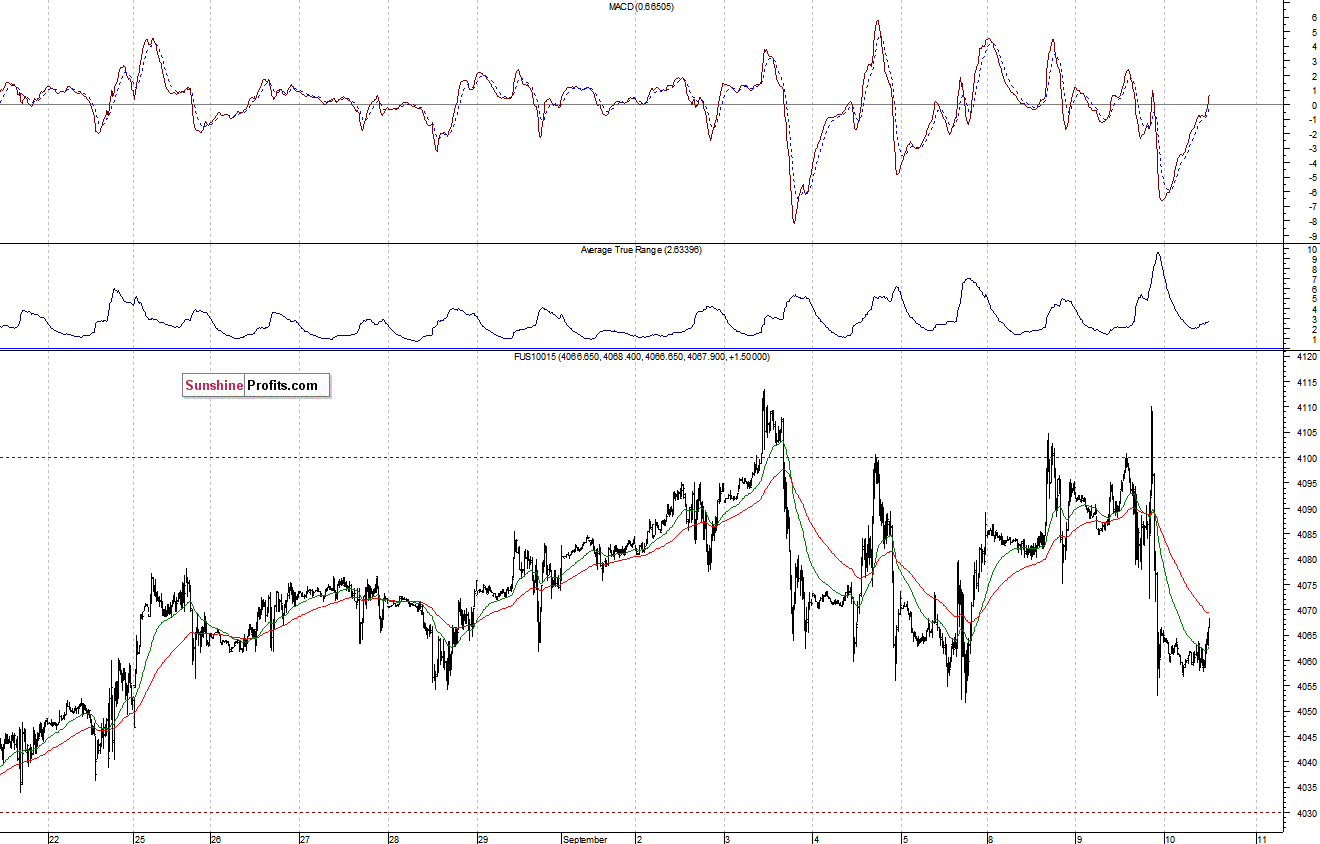
Task: Click the -7 label on MACD axis
Action: [x=1311, y=207]
